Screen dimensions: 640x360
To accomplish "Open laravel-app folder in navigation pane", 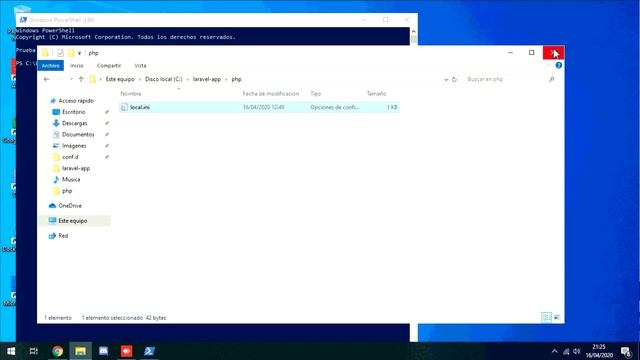I will coord(76,168).
